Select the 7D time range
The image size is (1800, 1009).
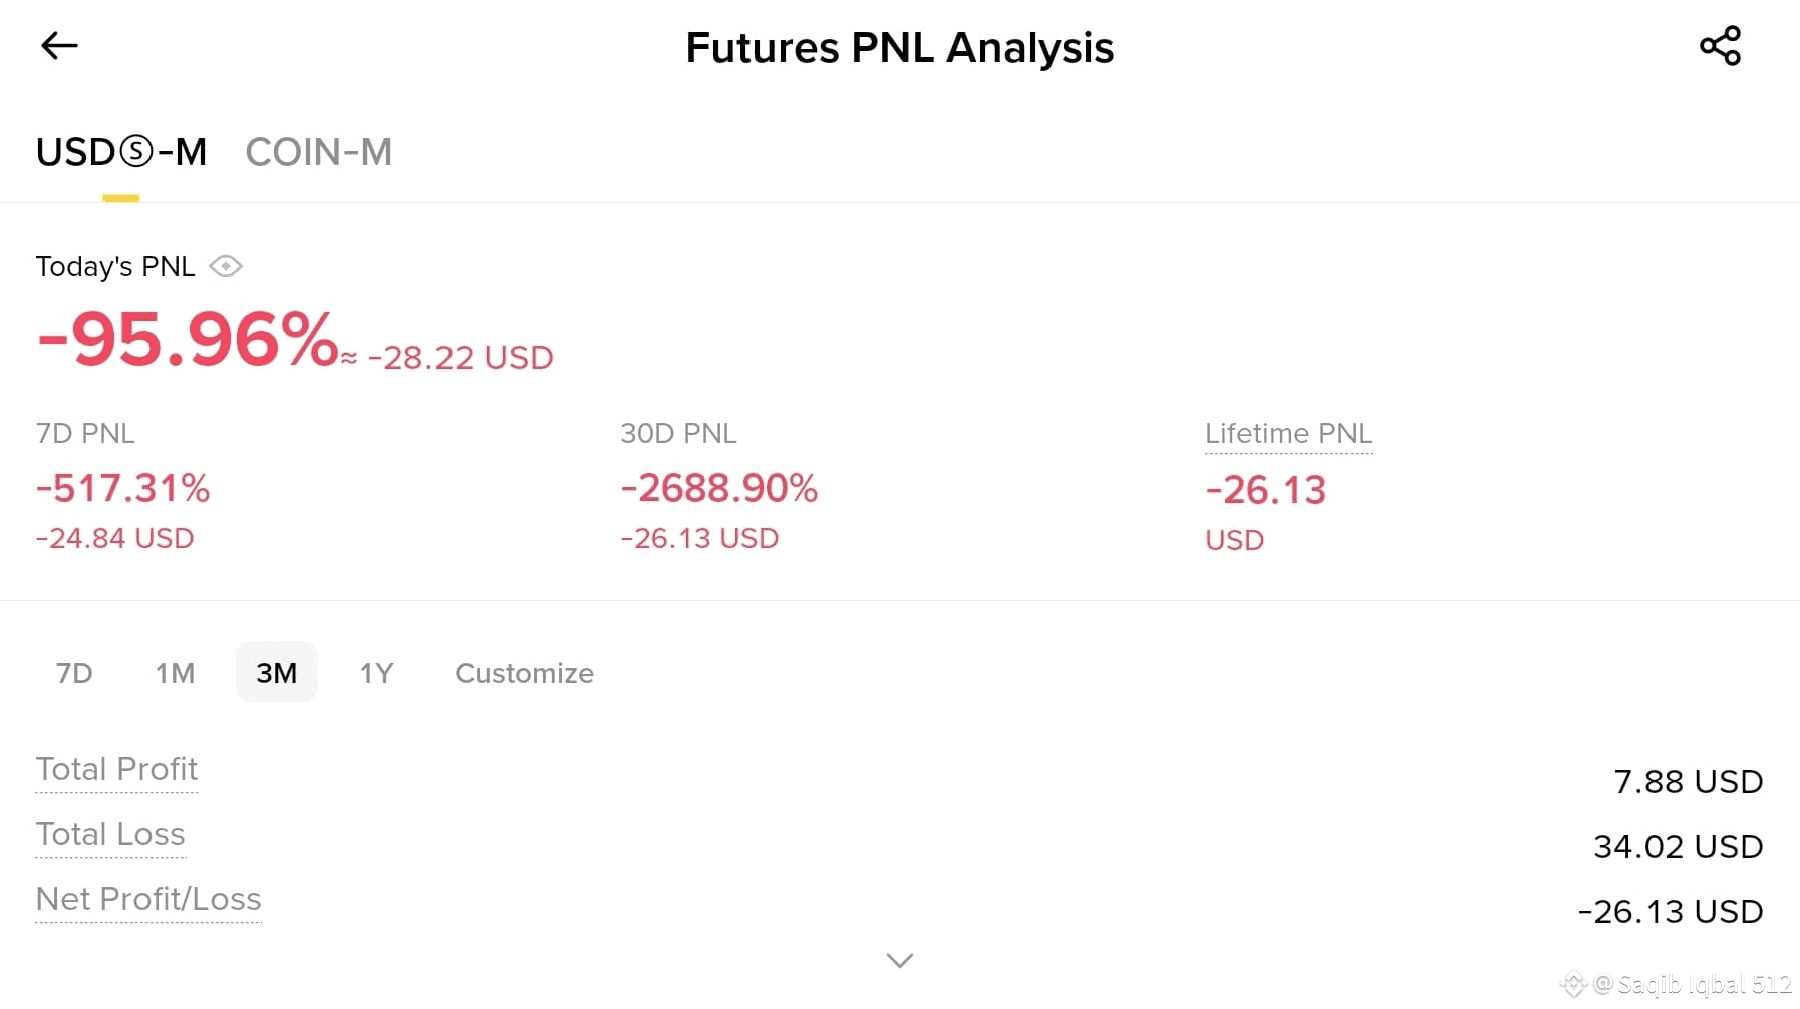pyautogui.click(x=74, y=673)
